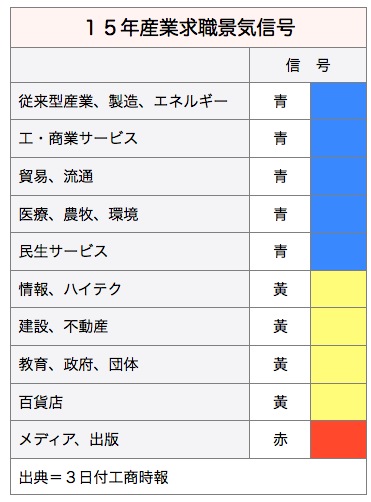Click the blue swatch for 貿易、流通
This screenshot has height=502, width=371.
338,177
